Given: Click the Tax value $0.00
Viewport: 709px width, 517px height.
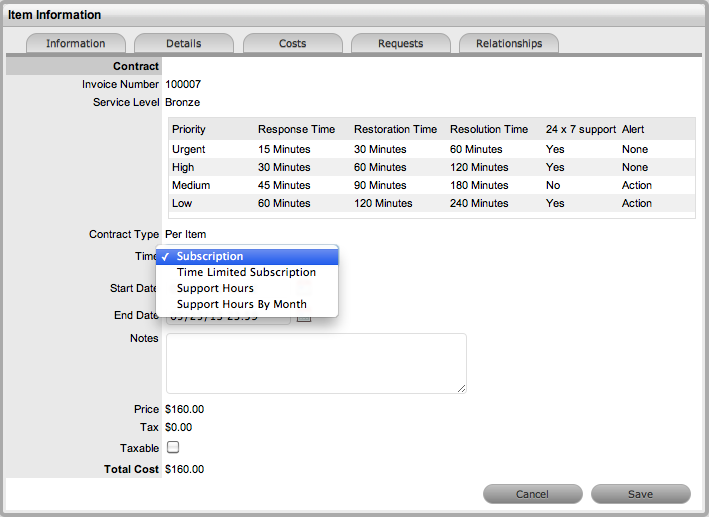Looking at the screenshot, I should tap(179, 427).
